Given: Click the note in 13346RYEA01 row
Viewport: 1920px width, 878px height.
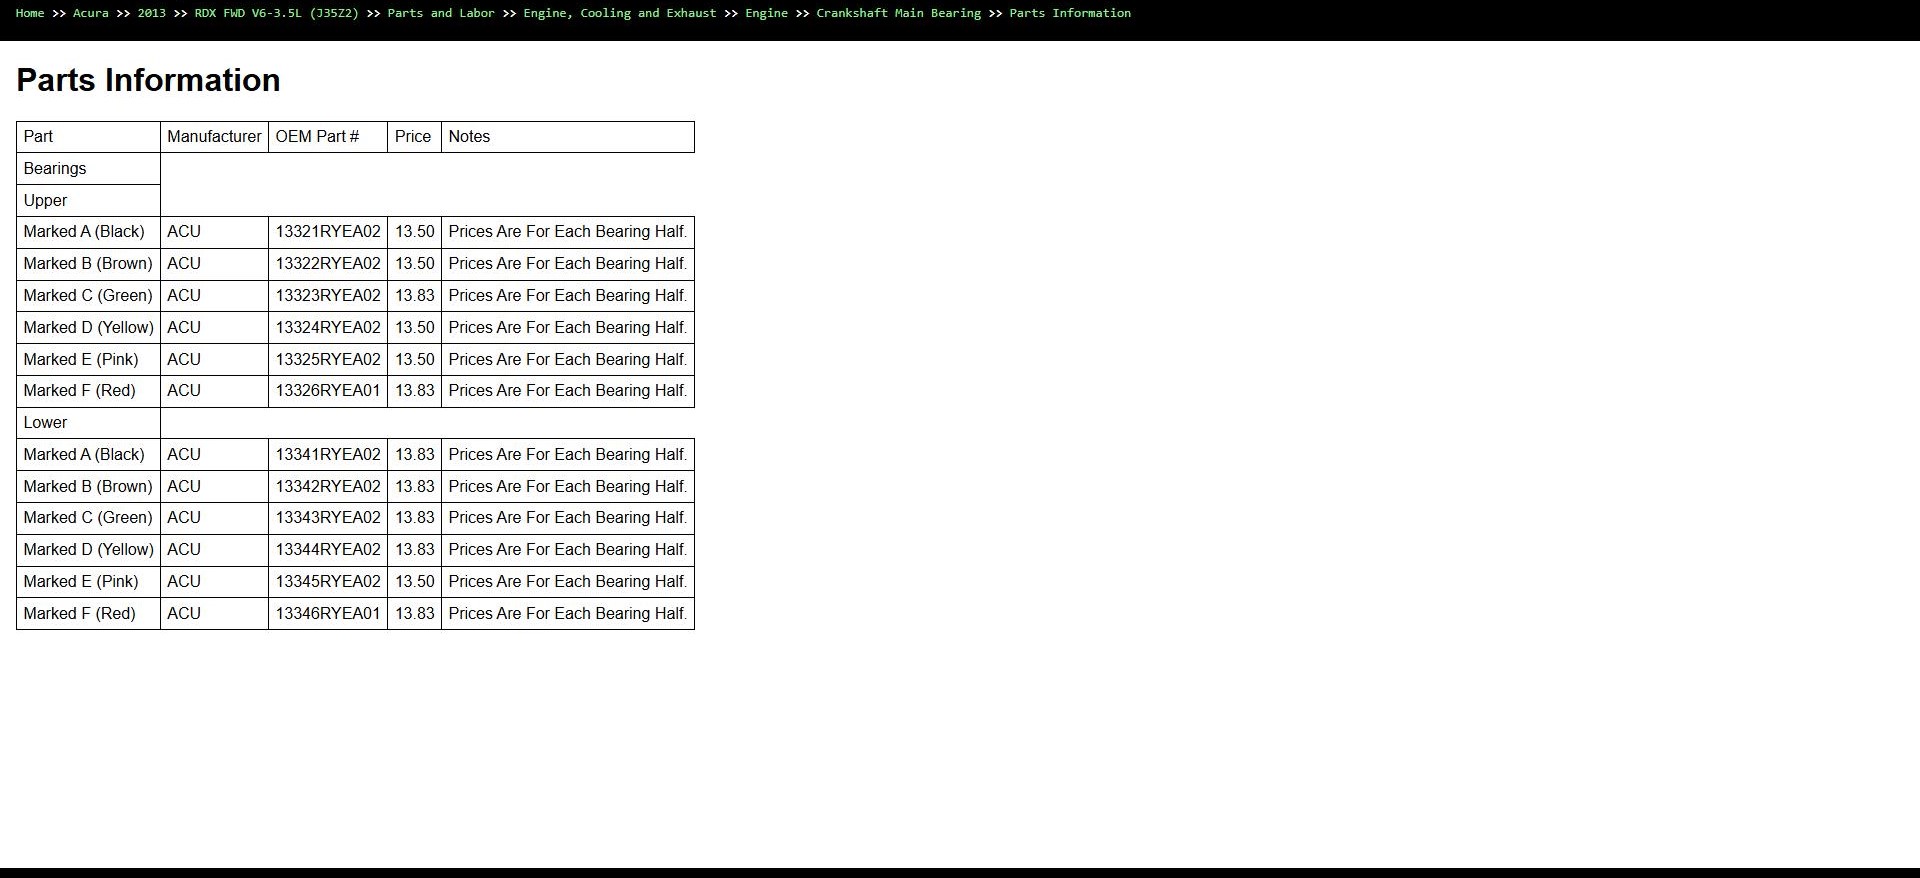Looking at the screenshot, I should point(568,614).
